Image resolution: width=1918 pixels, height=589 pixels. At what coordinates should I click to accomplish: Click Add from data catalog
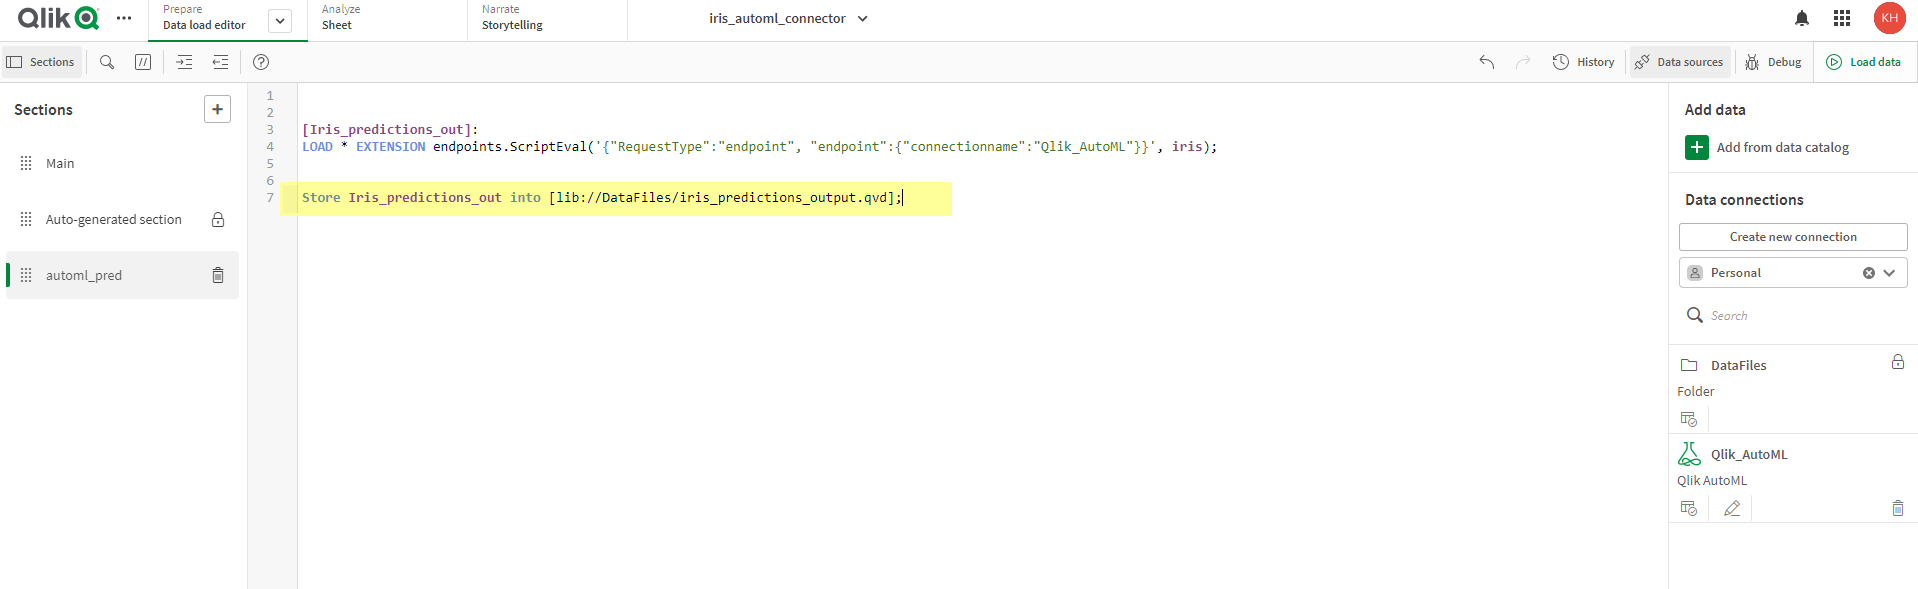click(1767, 147)
